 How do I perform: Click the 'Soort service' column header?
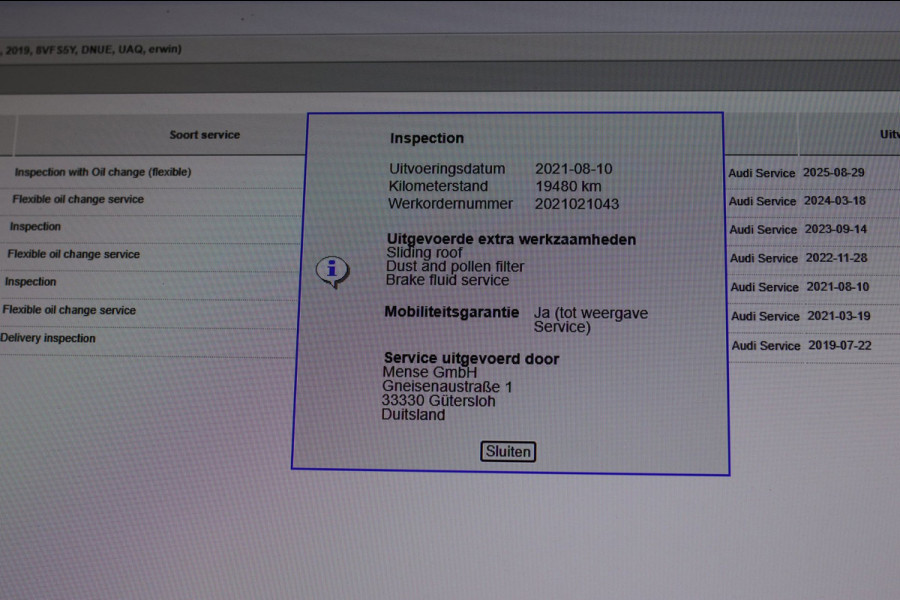(204, 135)
